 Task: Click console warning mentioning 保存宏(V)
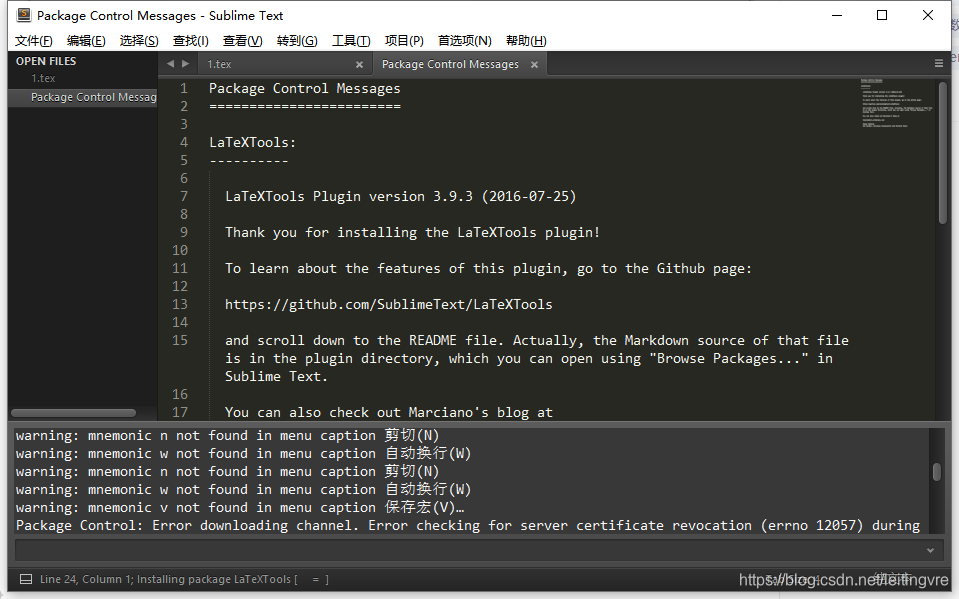(x=240, y=508)
